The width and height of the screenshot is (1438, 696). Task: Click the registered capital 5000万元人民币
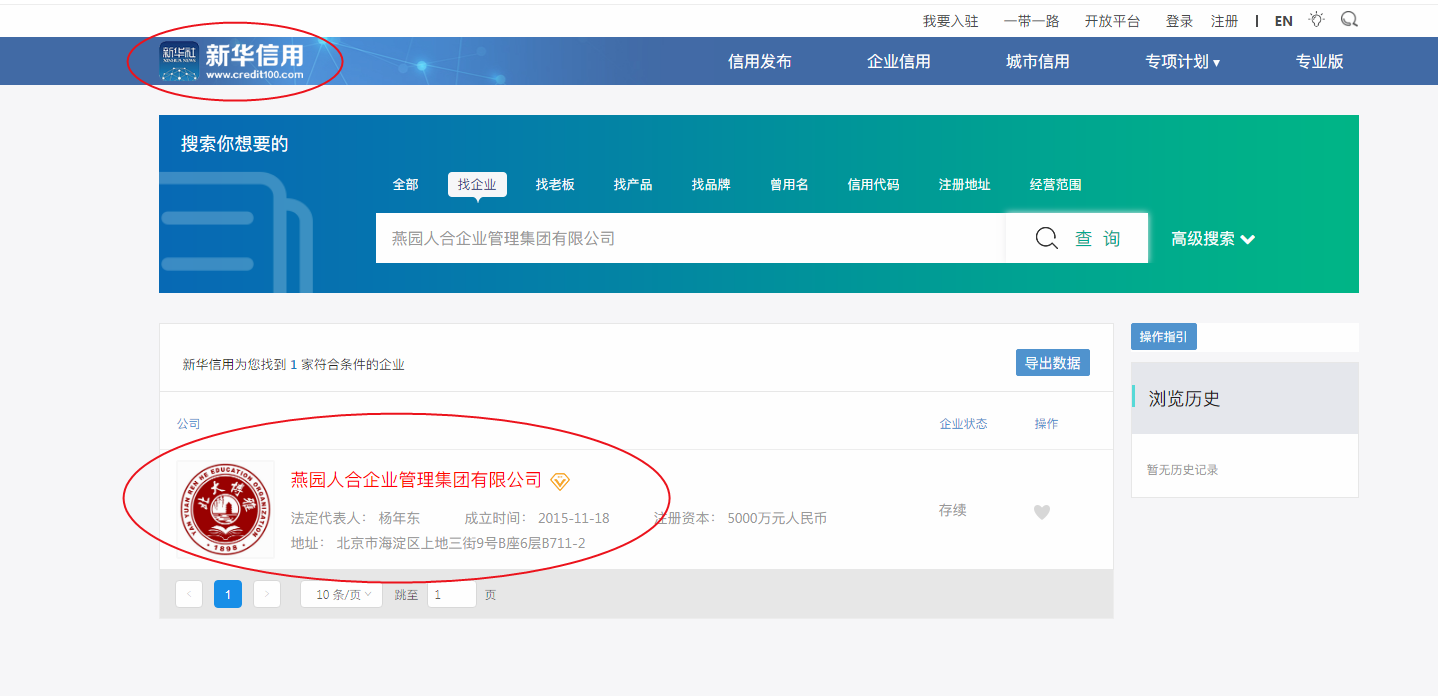coord(777,518)
